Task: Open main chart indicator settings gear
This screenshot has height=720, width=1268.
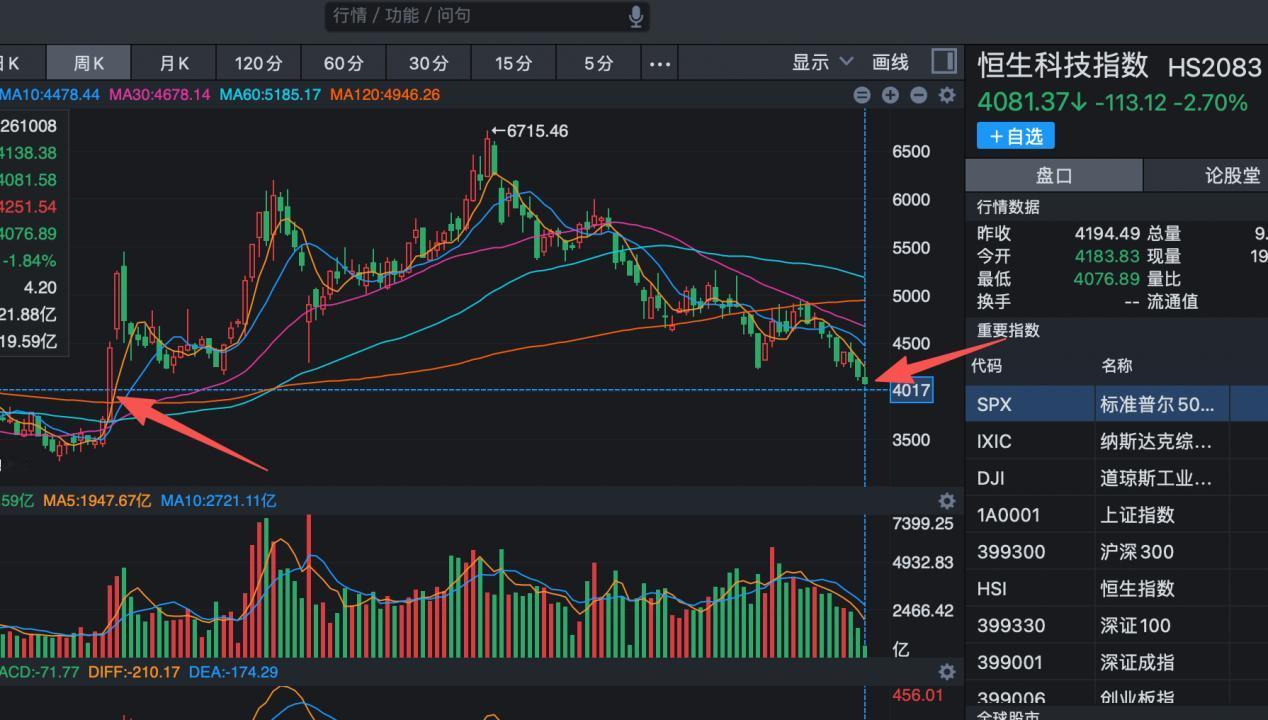Action: coord(946,95)
